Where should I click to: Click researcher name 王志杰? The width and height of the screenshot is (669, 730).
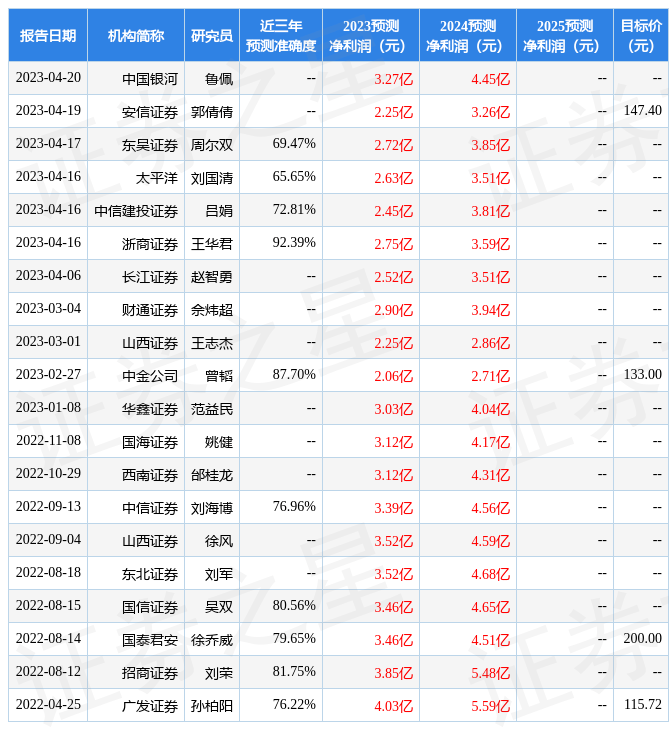point(212,343)
